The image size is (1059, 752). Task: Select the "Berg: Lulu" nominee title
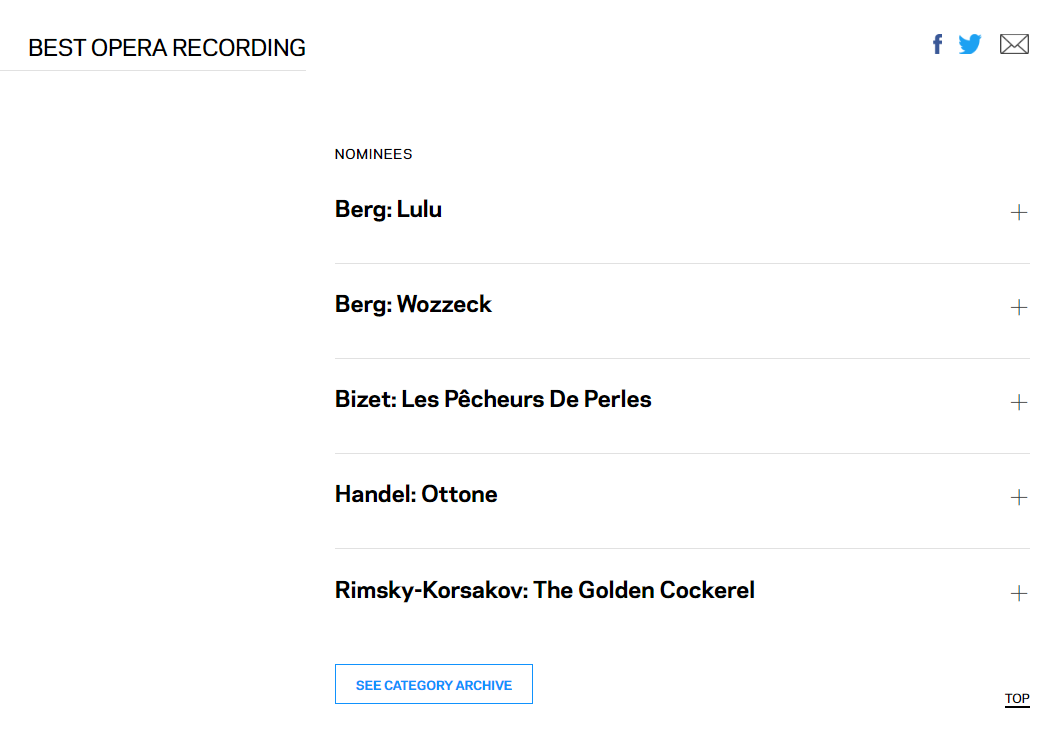388,210
